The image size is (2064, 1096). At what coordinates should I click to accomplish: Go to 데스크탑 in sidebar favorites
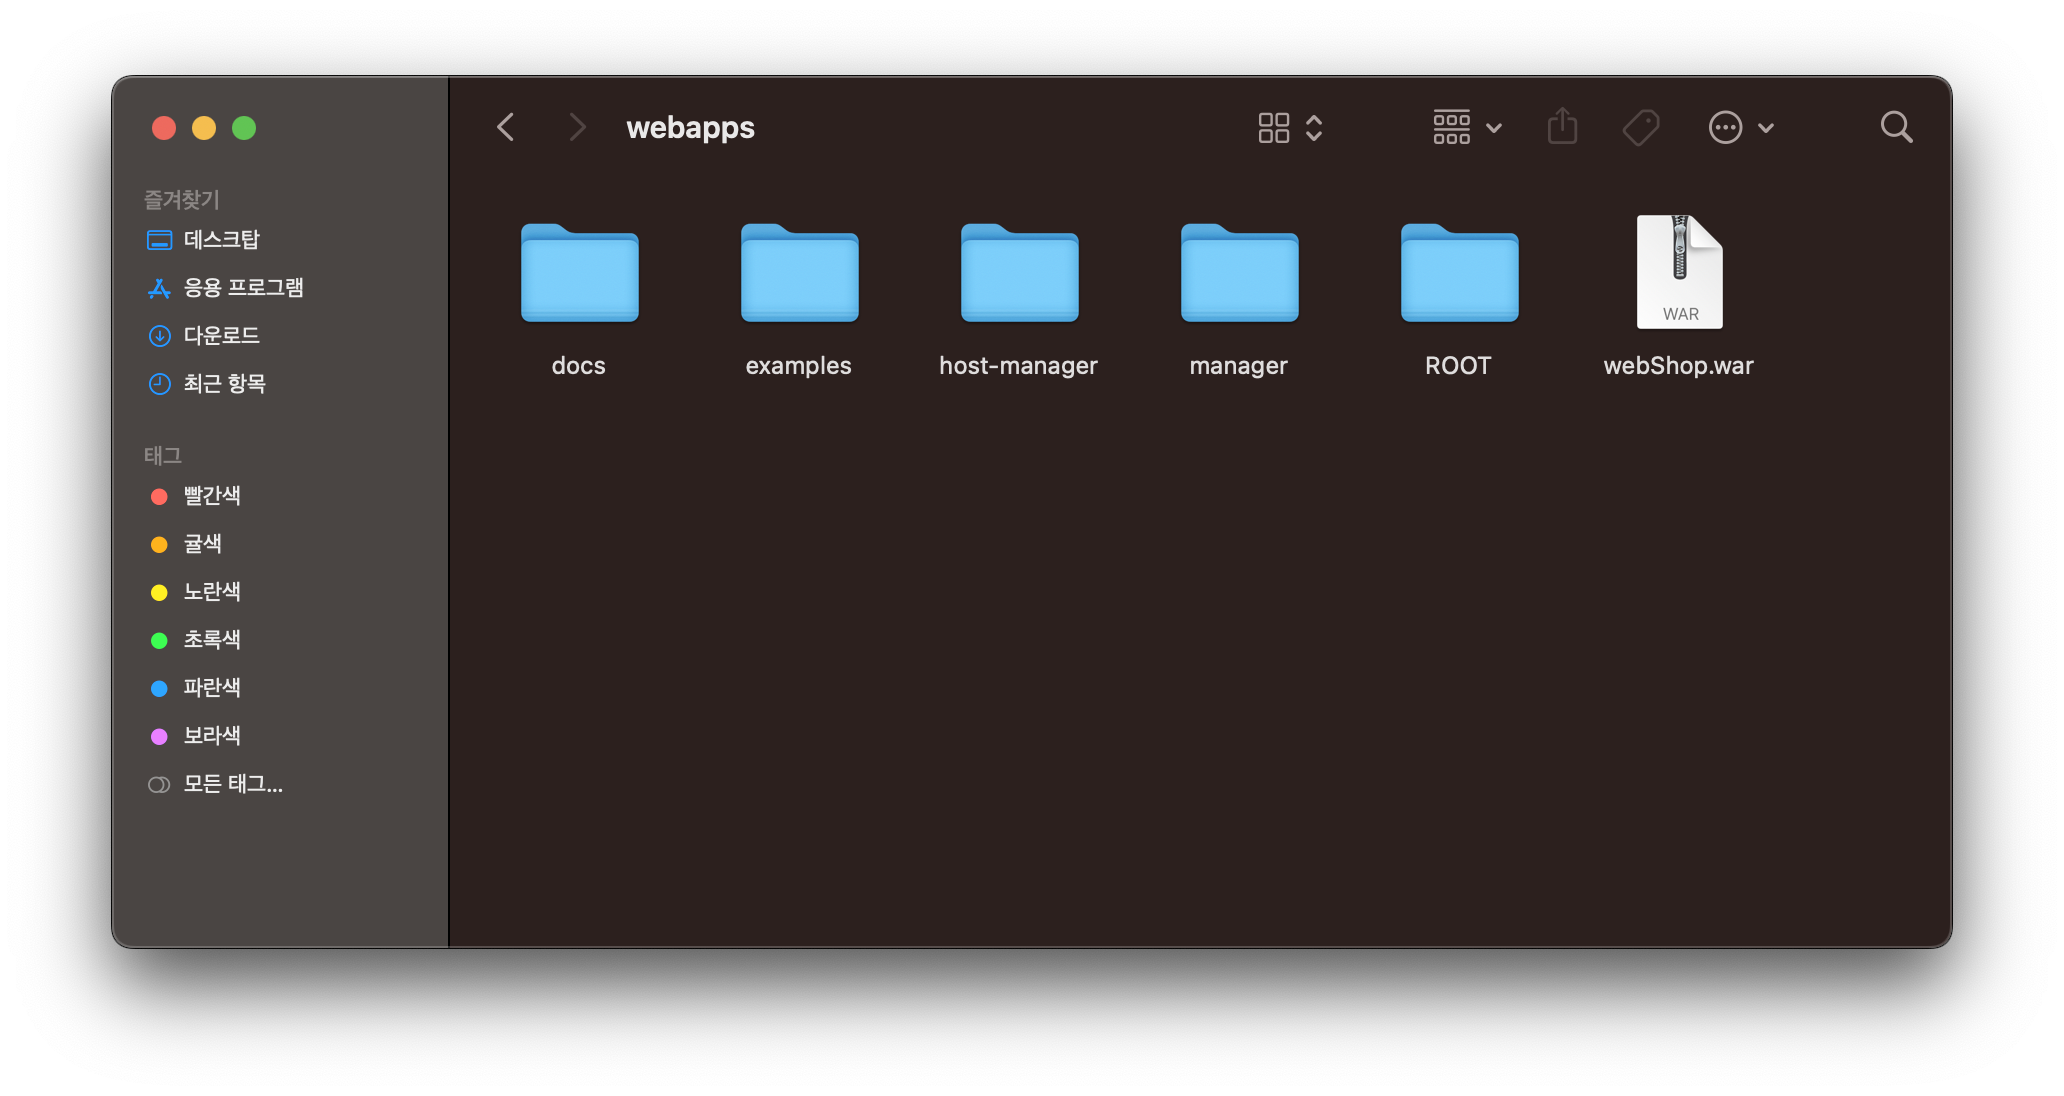click(221, 240)
